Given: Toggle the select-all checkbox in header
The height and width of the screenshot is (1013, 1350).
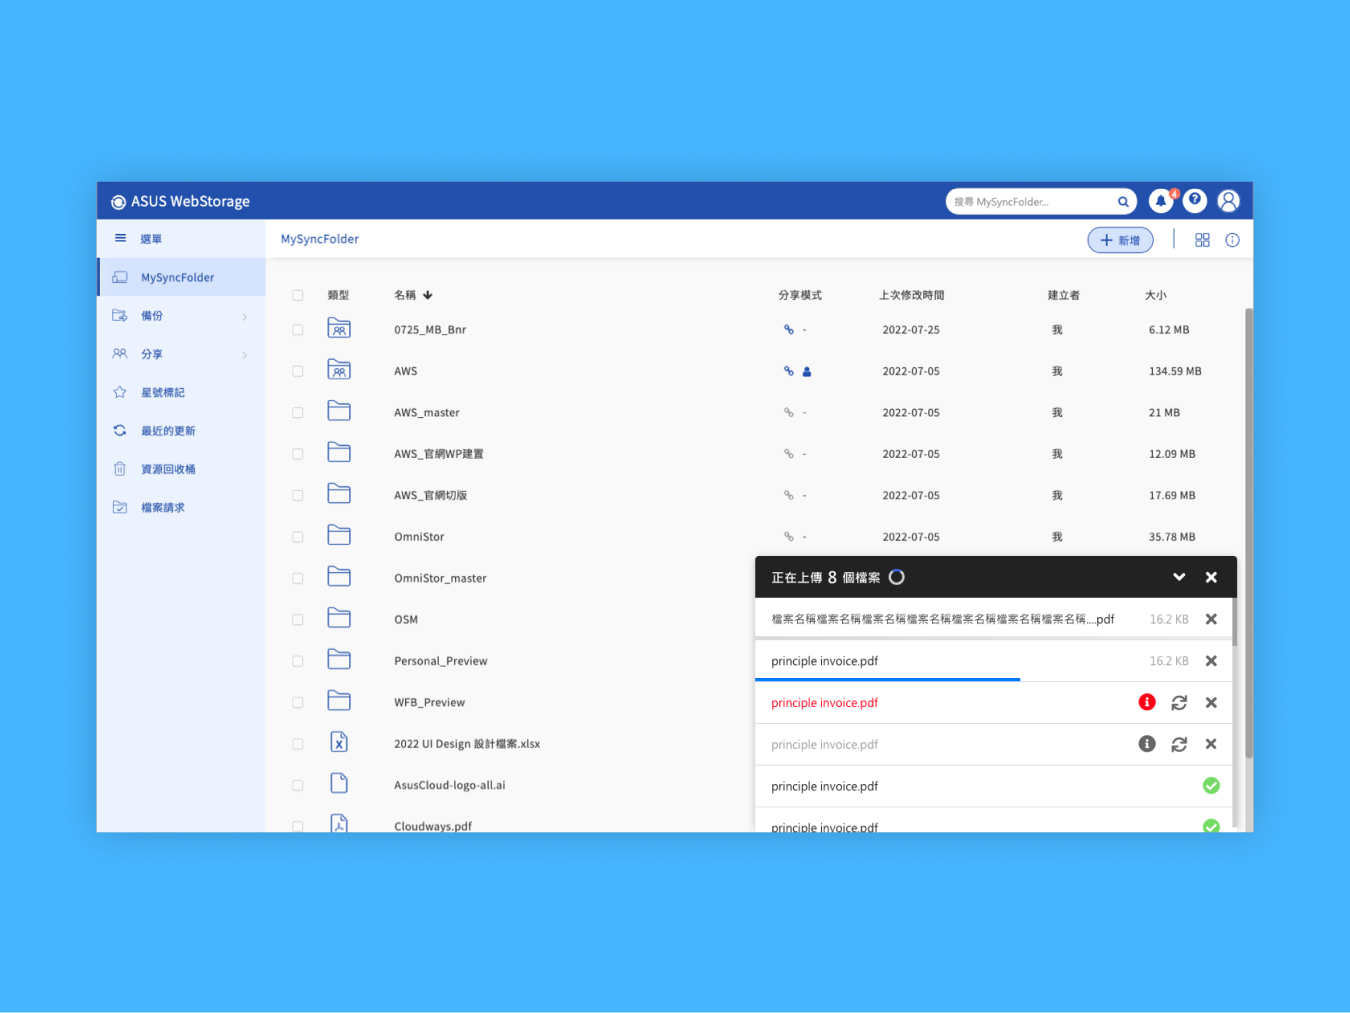Looking at the screenshot, I should pos(297,295).
